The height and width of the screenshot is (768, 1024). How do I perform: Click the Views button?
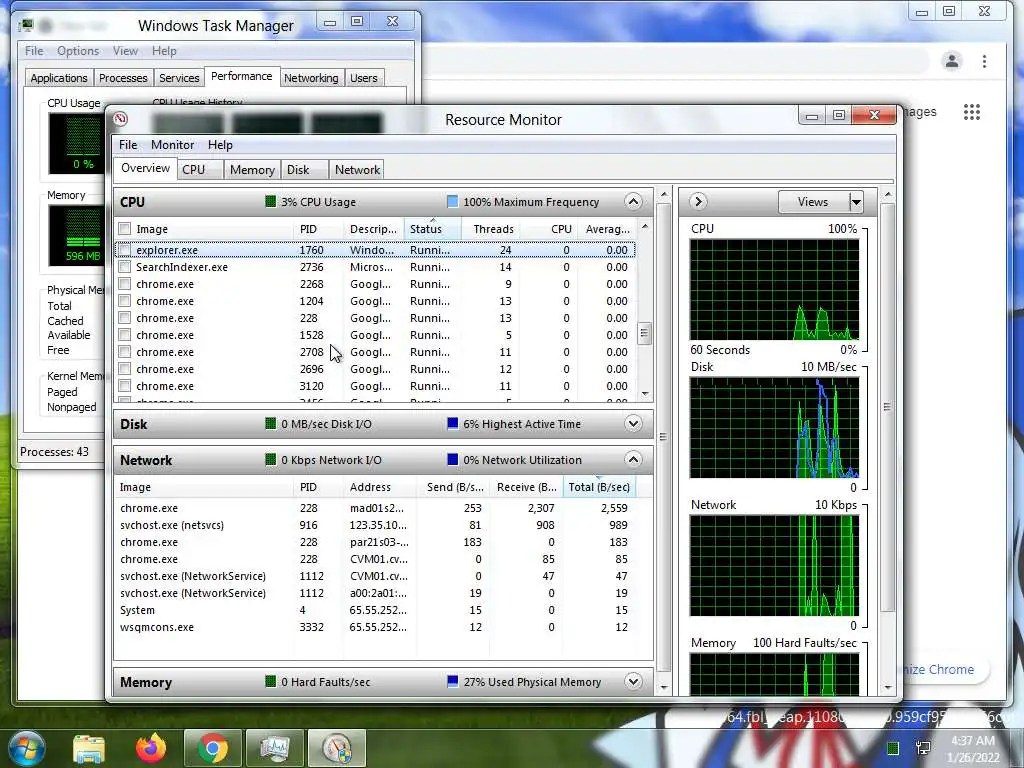coord(813,202)
